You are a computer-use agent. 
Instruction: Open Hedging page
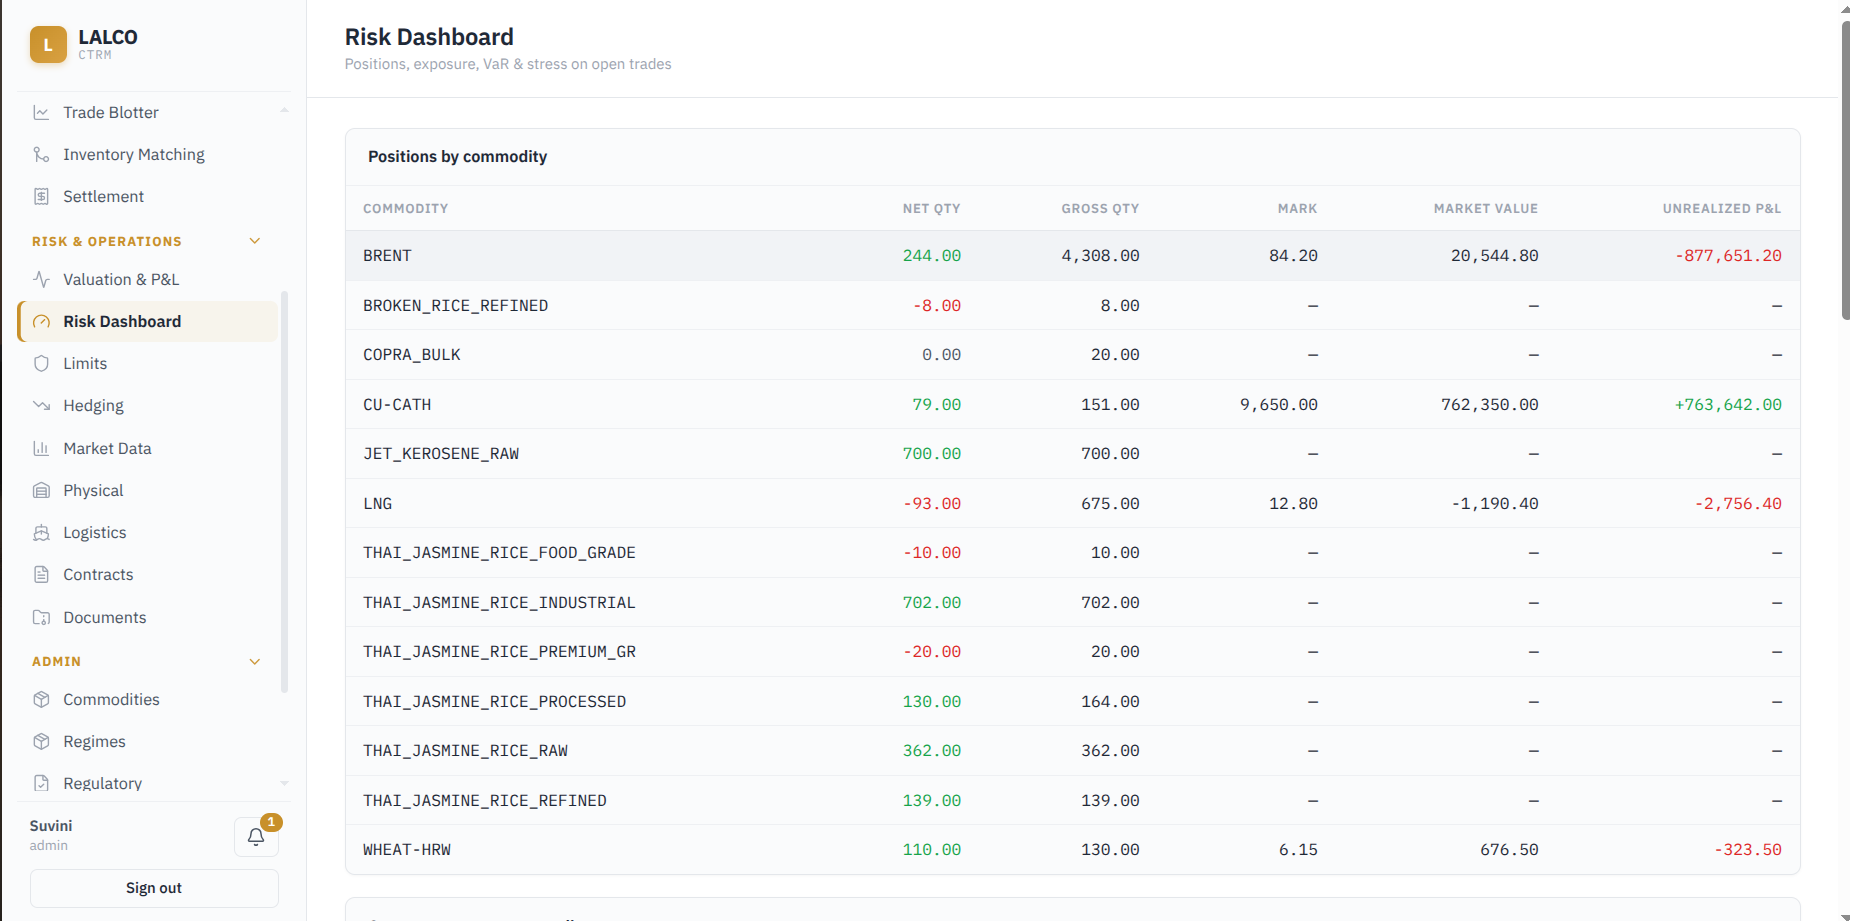coord(148,406)
